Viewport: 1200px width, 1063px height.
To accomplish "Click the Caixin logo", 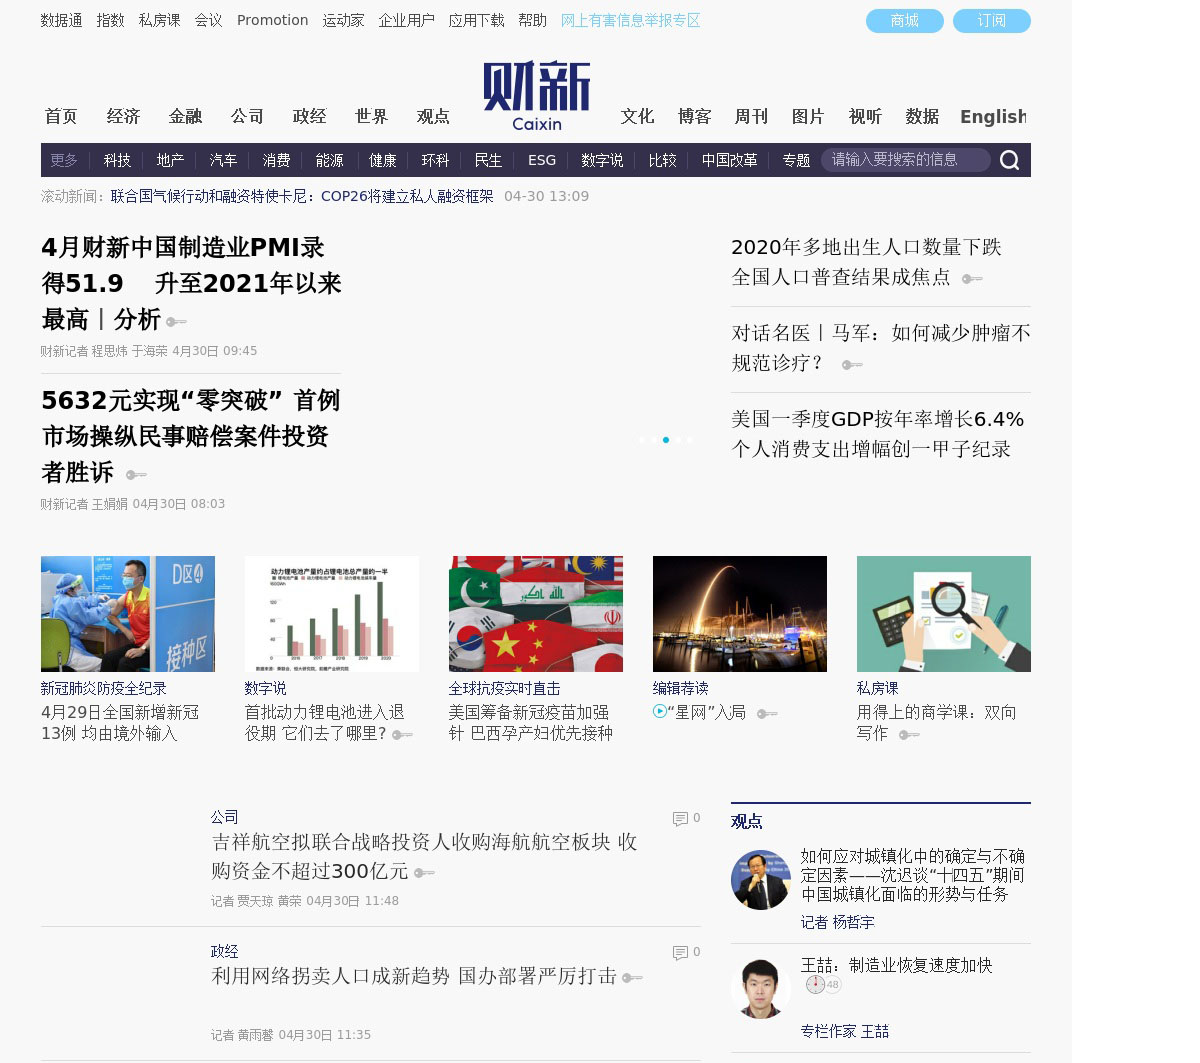I will click(537, 96).
